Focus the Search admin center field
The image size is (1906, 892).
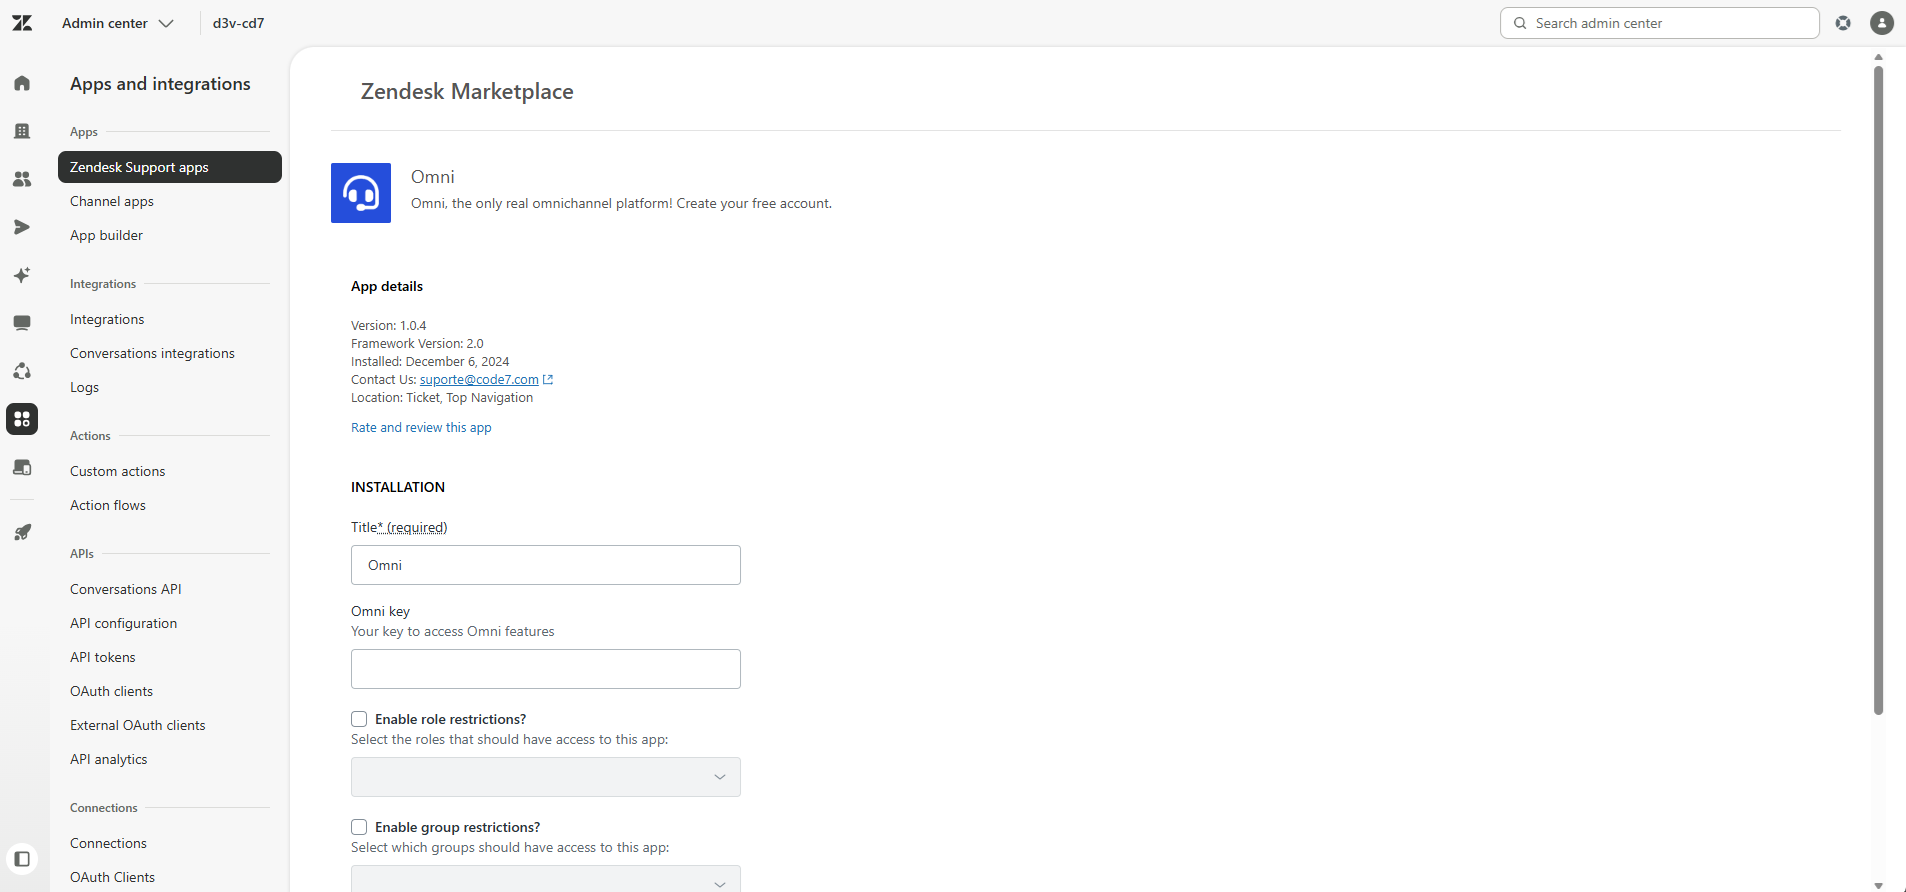(1660, 23)
